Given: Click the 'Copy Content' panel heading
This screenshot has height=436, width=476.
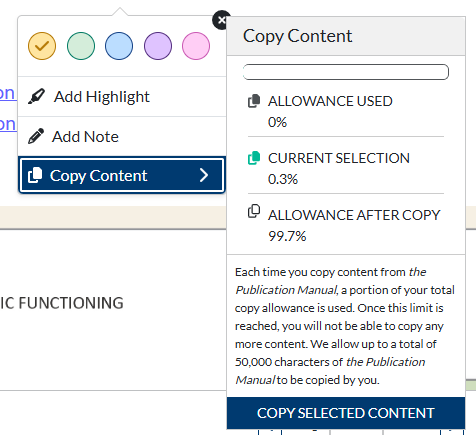Looking at the screenshot, I should click(297, 36).
